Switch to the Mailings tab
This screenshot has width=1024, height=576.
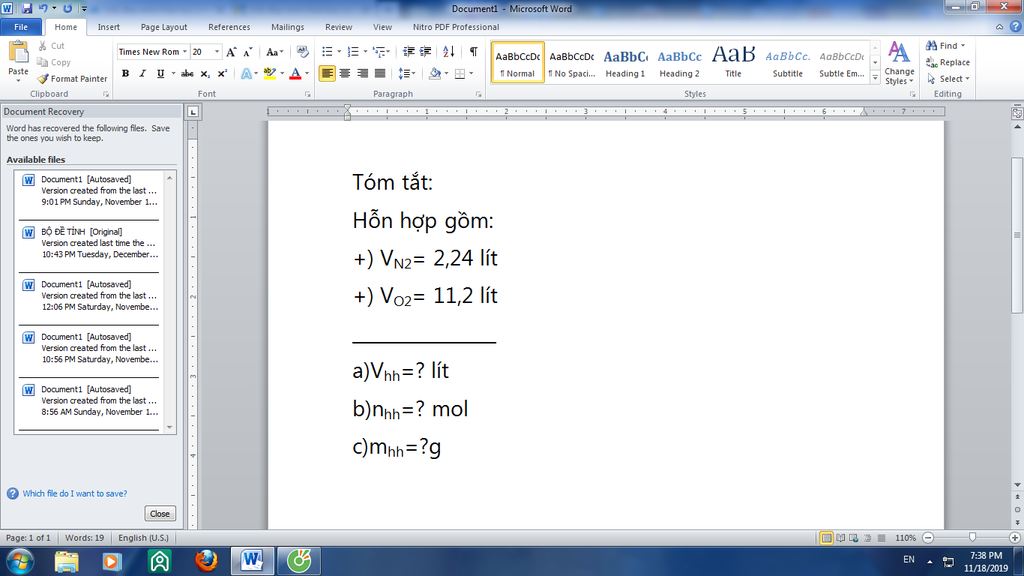pos(287,27)
